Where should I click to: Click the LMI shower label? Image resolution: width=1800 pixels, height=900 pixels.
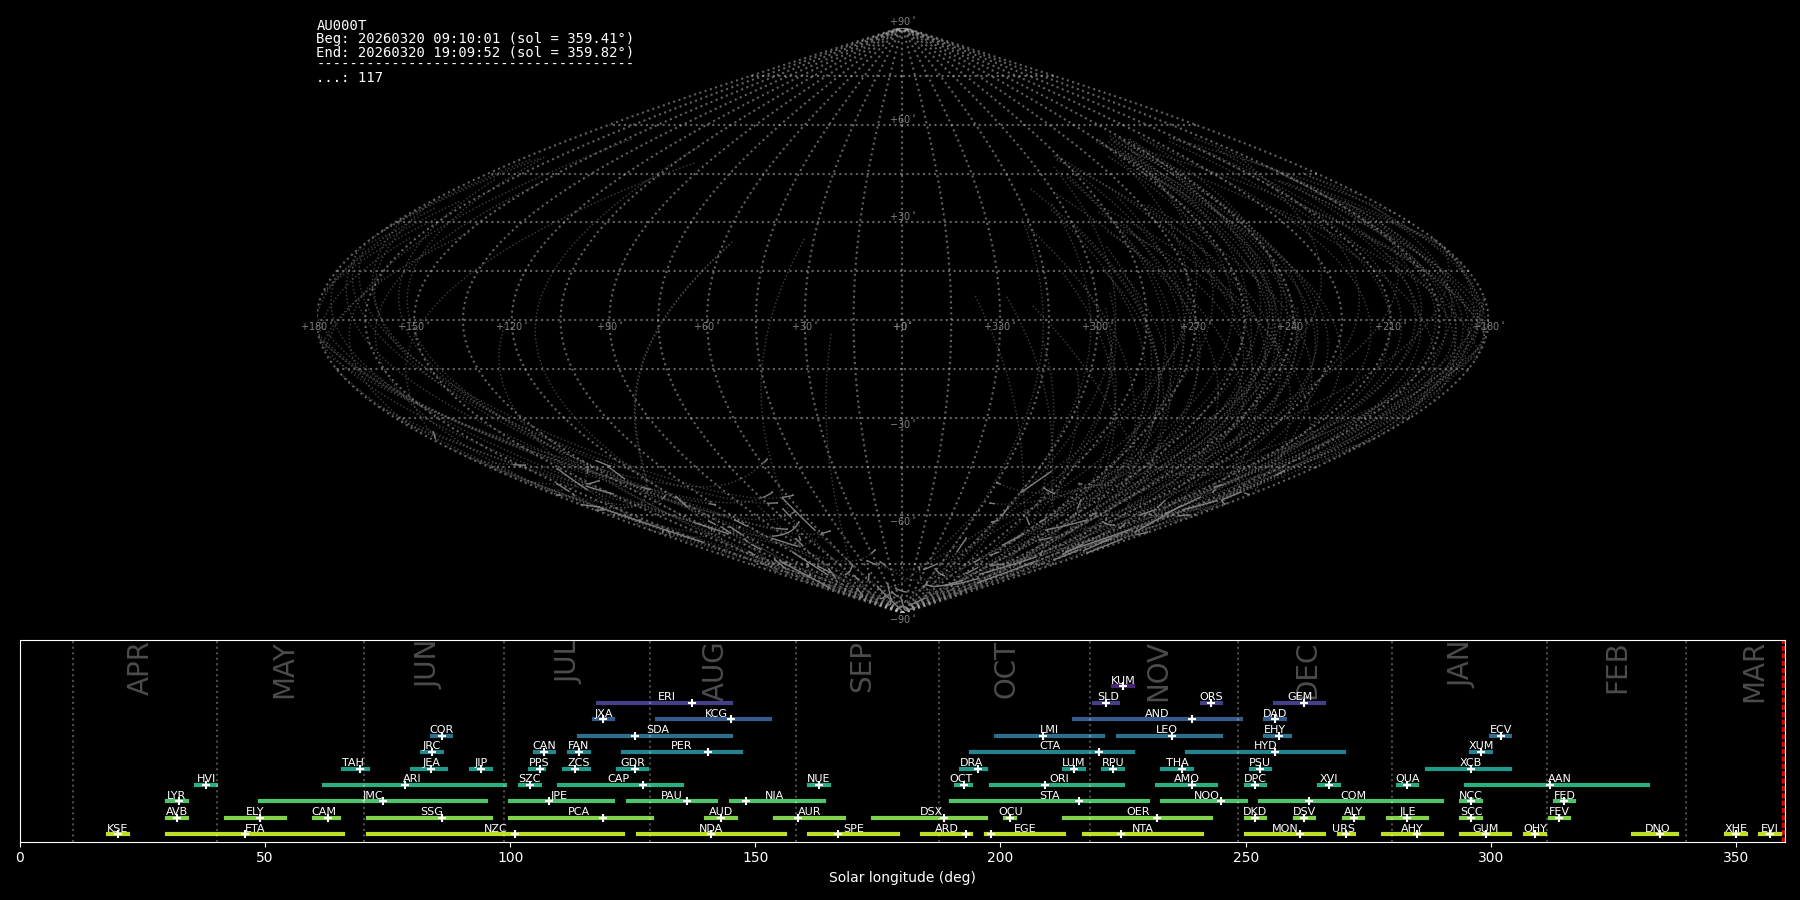1048,730
